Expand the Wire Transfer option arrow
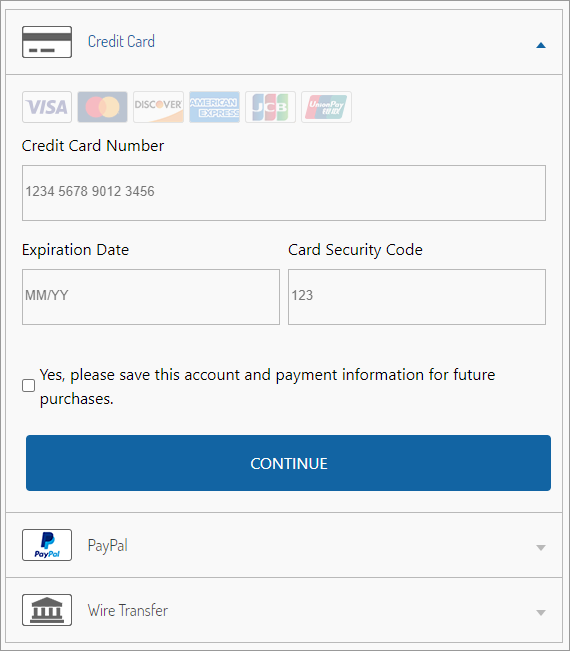Screen dimensions: 570x651 tap(541, 612)
